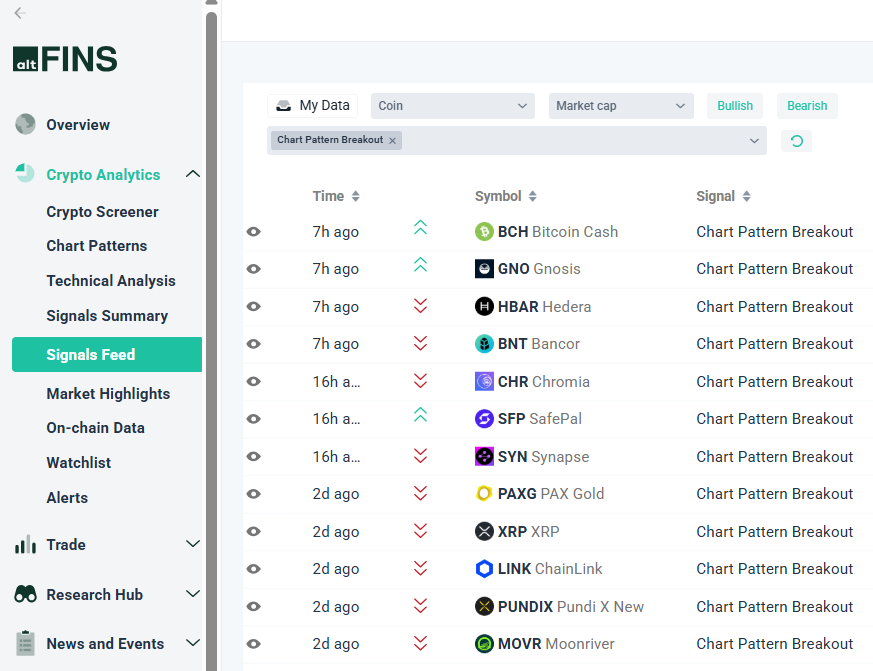The image size is (873, 671).
Task: Open the Coin dropdown
Action: [453, 106]
